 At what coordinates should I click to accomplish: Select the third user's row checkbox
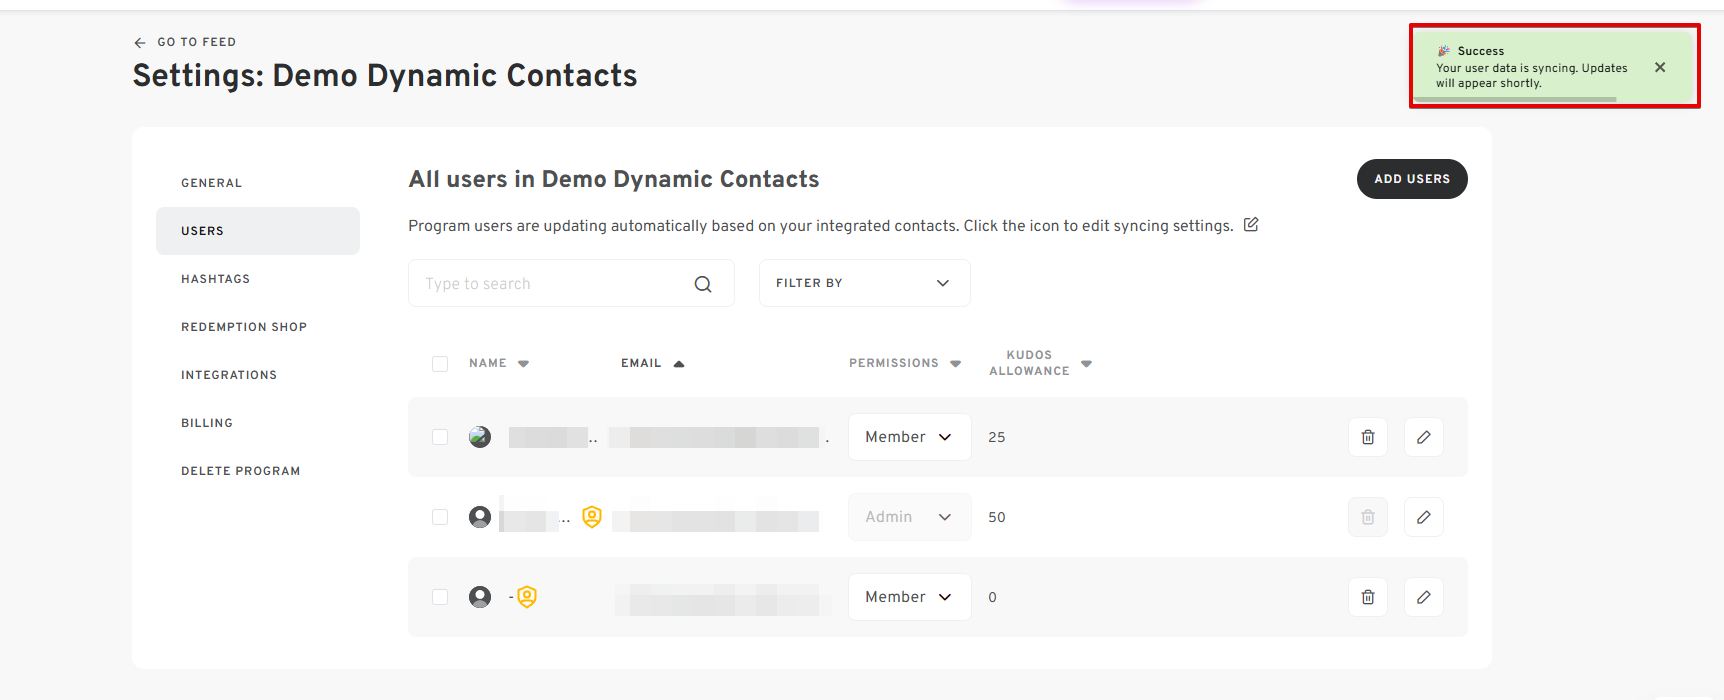[440, 597]
